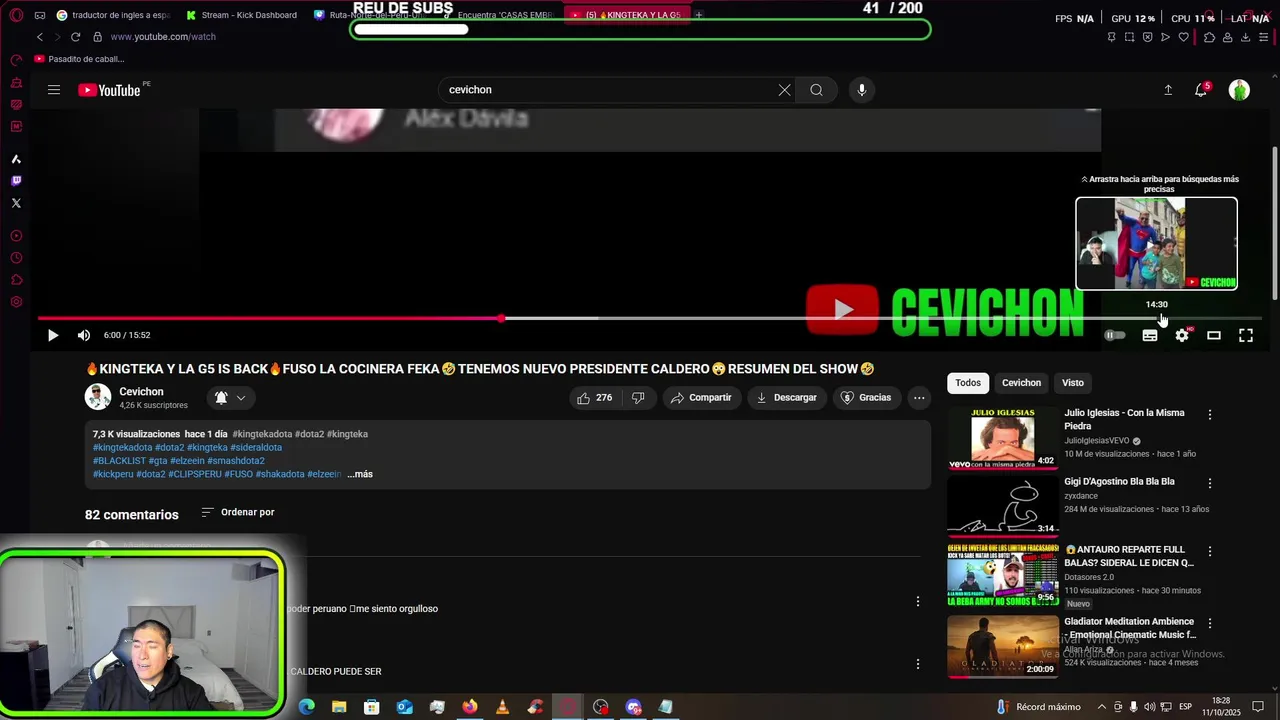Open X (Twitter) in Opera sidebar

point(16,203)
